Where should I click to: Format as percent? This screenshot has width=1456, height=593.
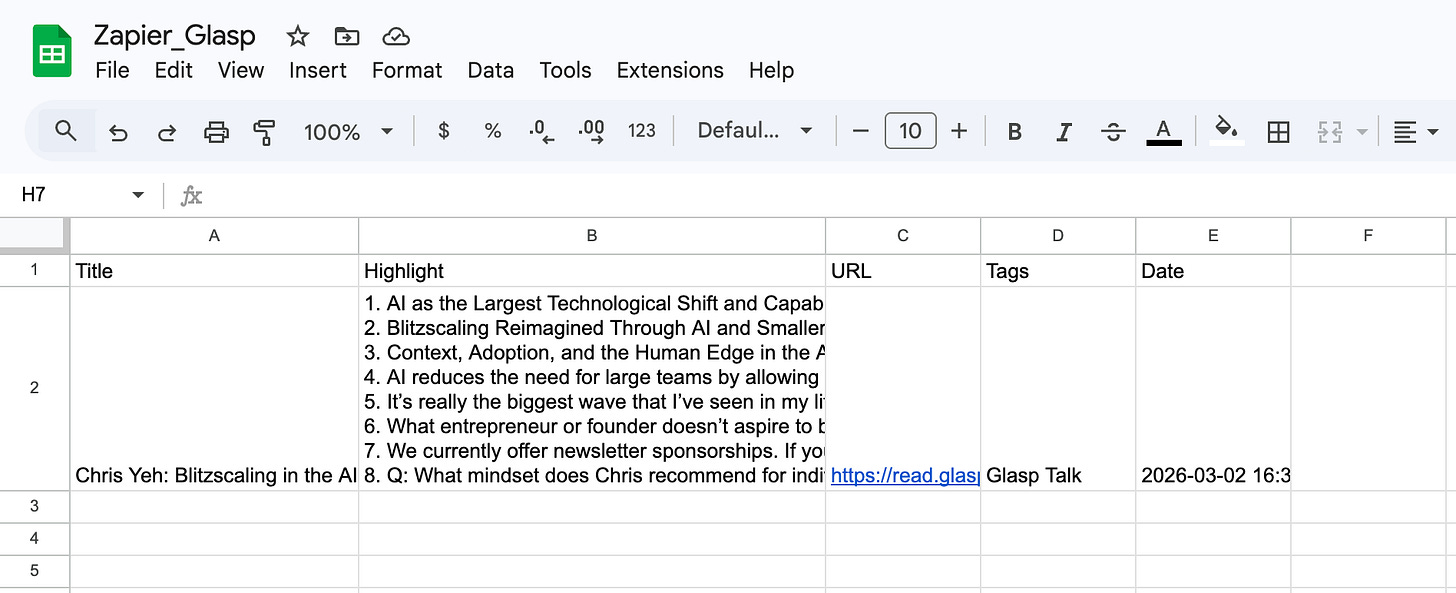click(x=492, y=131)
